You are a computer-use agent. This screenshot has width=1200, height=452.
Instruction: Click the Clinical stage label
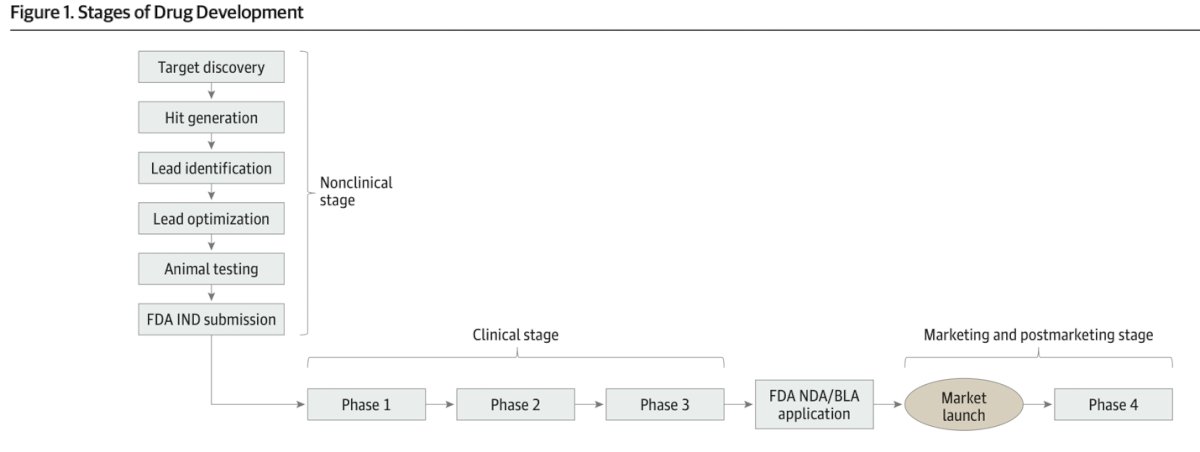click(515, 335)
